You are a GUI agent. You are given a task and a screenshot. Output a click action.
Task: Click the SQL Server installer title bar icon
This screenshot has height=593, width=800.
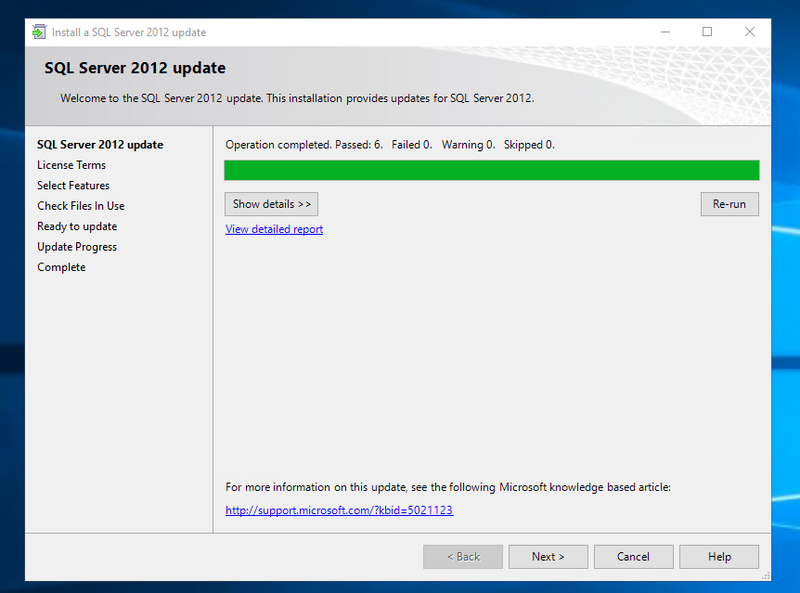click(x=39, y=32)
